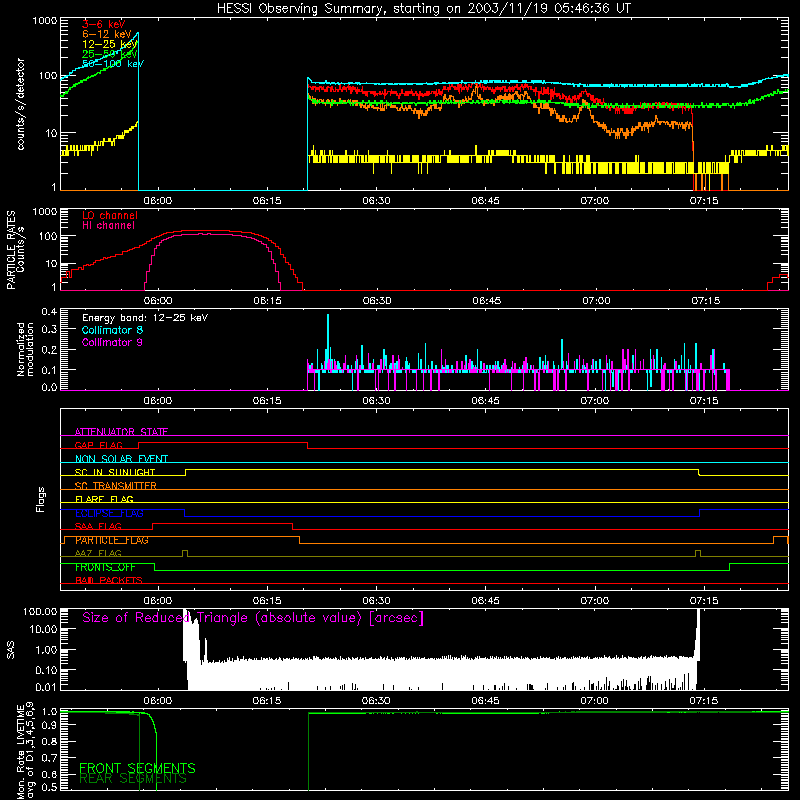Image resolution: width=800 pixels, height=800 pixels.
Task: Click 06:00 under the particle rates panel
Action: (x=158, y=301)
